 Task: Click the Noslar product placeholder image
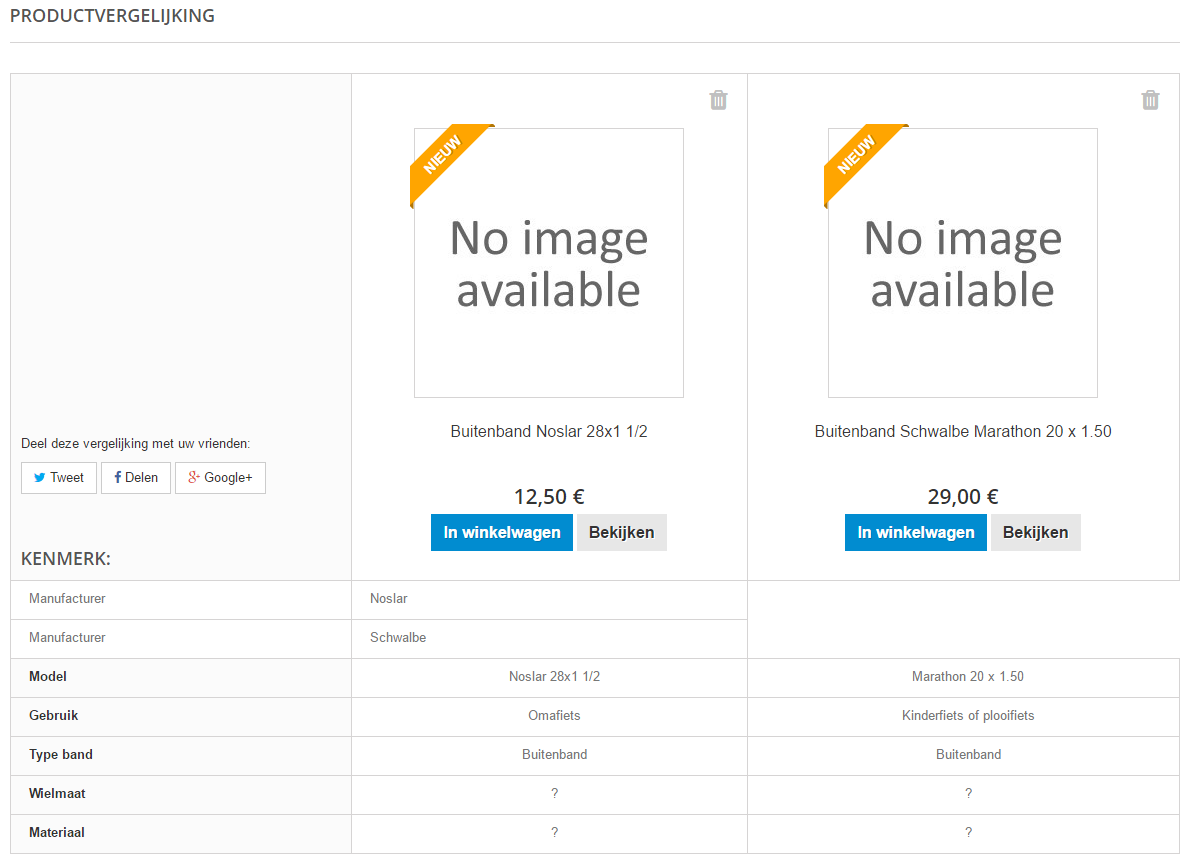click(549, 262)
